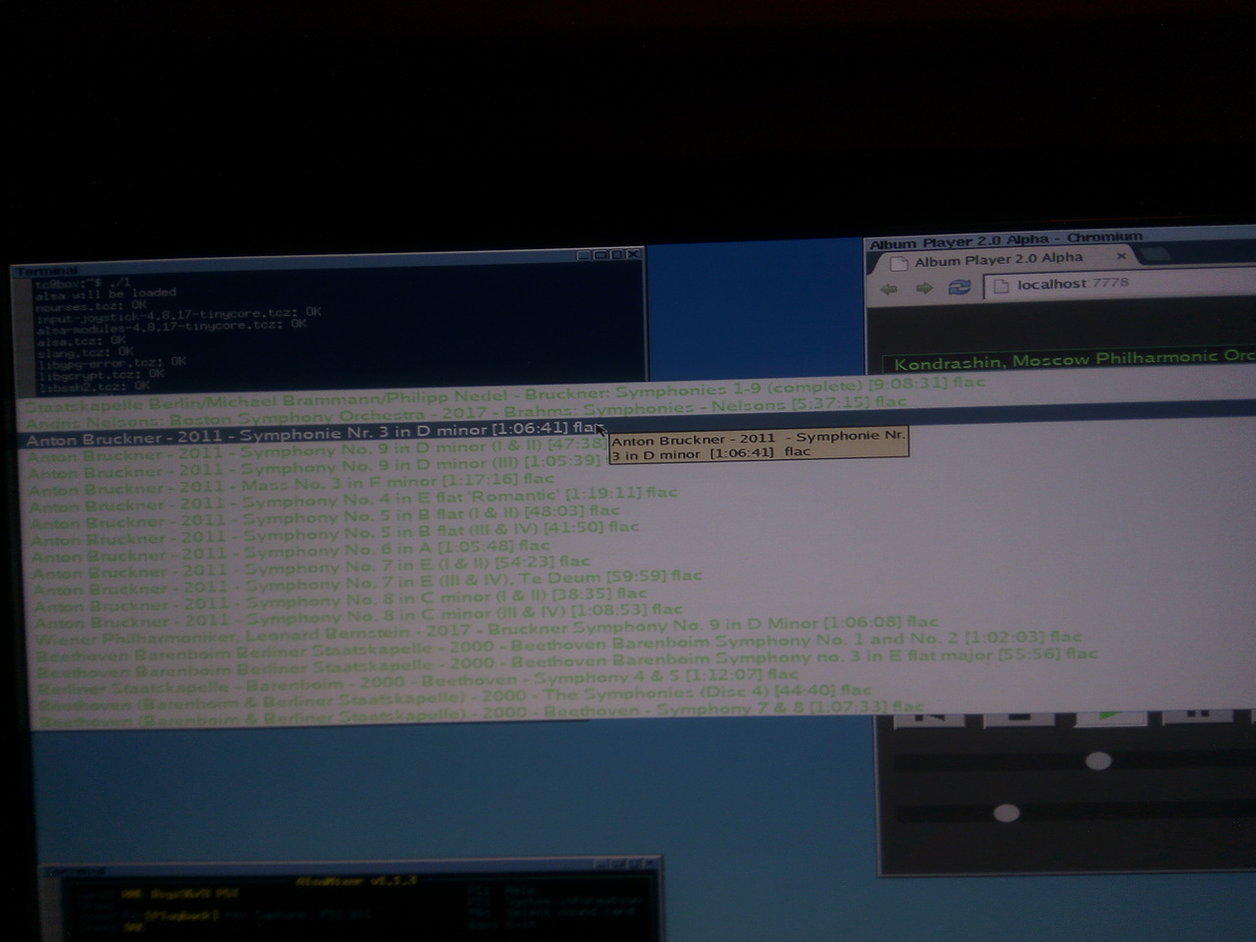Select Symphony No. 9 in D minor (I & II)
1256x942 pixels.
click(x=316, y=448)
